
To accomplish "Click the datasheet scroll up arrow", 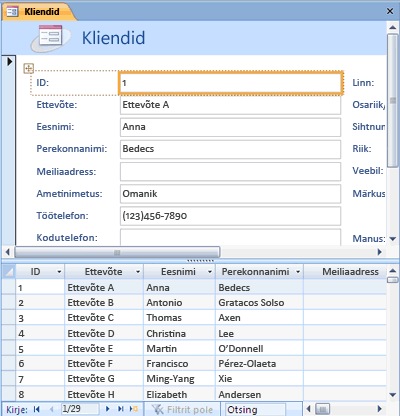I will pos(393,271).
